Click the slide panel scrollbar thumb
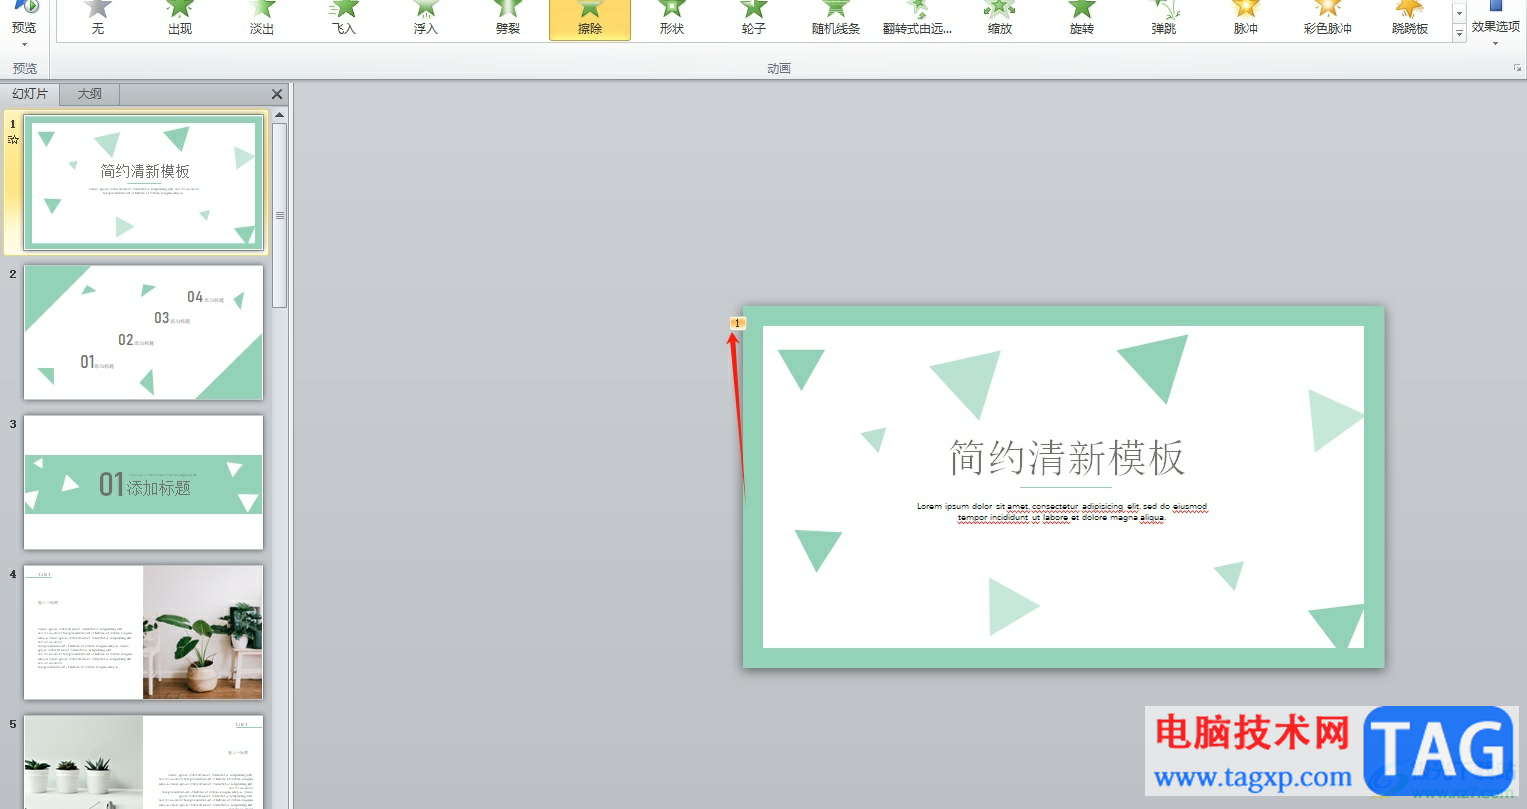The height and width of the screenshot is (809, 1527). (x=280, y=215)
